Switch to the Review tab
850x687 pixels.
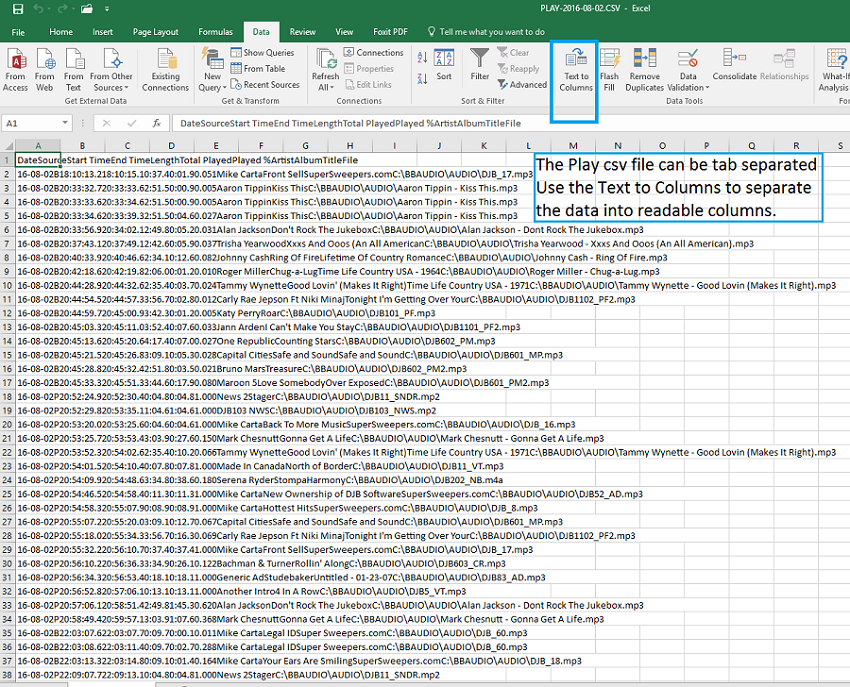[302, 32]
